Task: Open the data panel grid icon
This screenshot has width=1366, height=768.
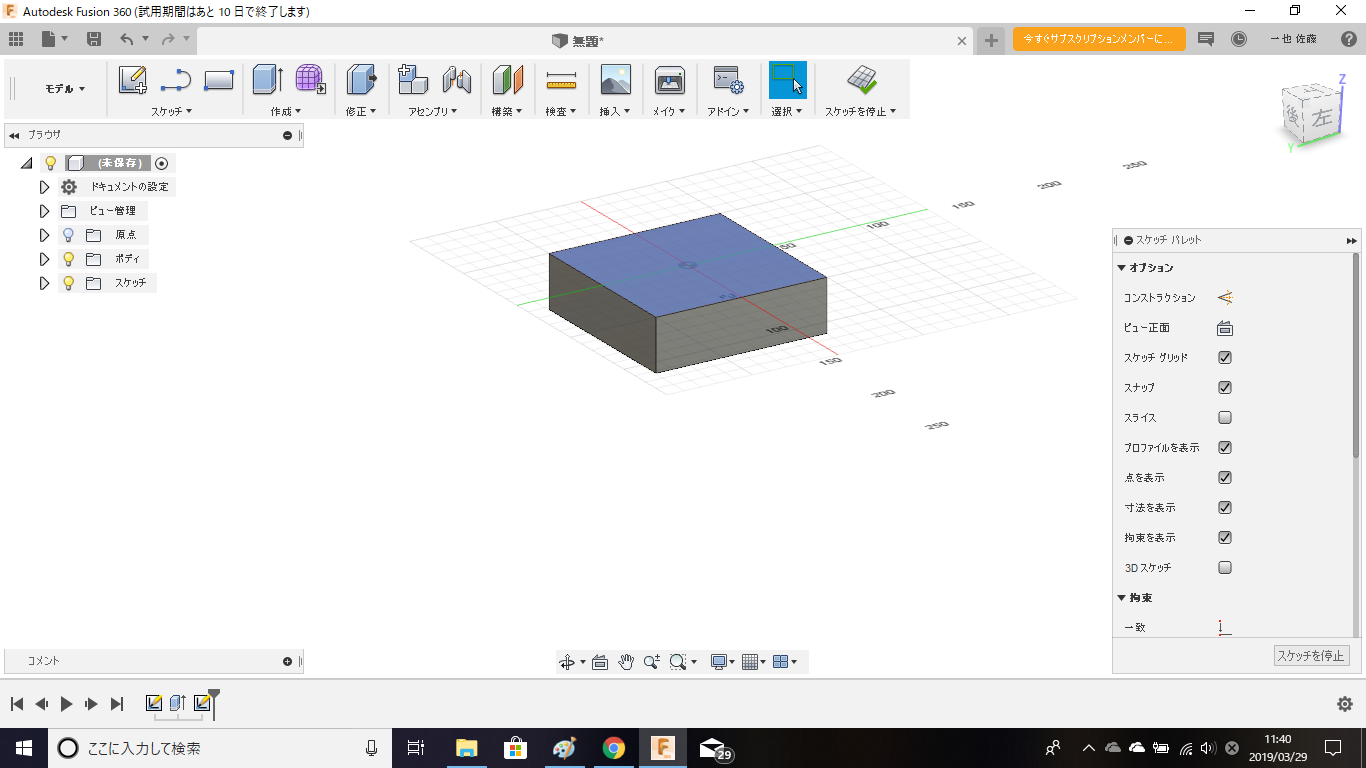Action: pos(16,39)
